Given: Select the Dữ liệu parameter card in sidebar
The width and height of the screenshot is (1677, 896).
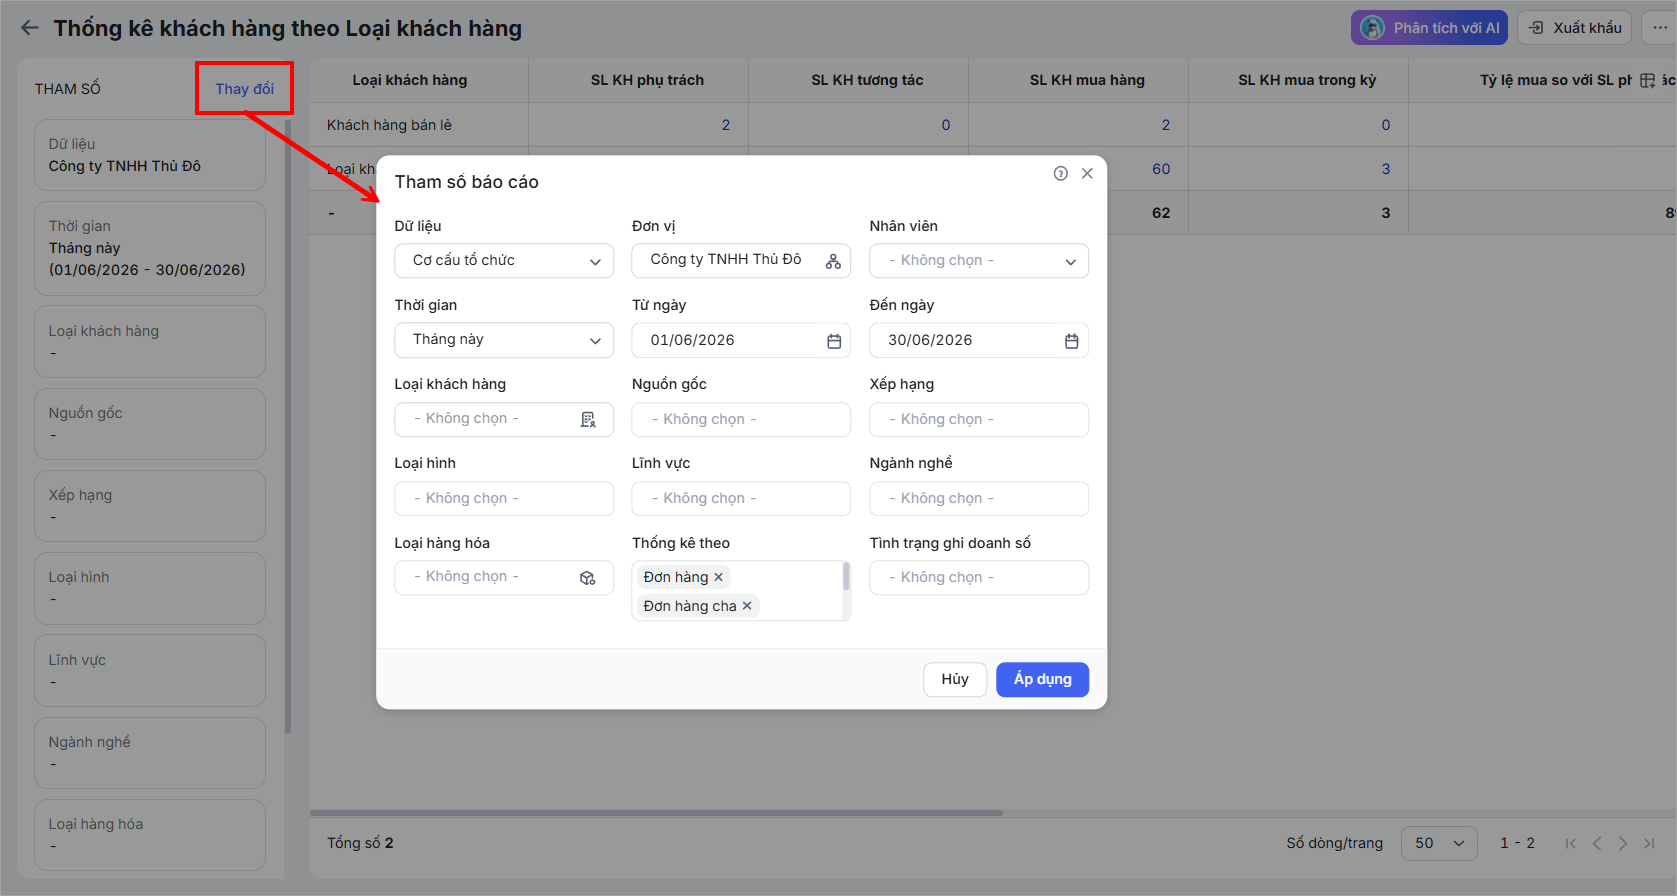Looking at the screenshot, I should (150, 155).
